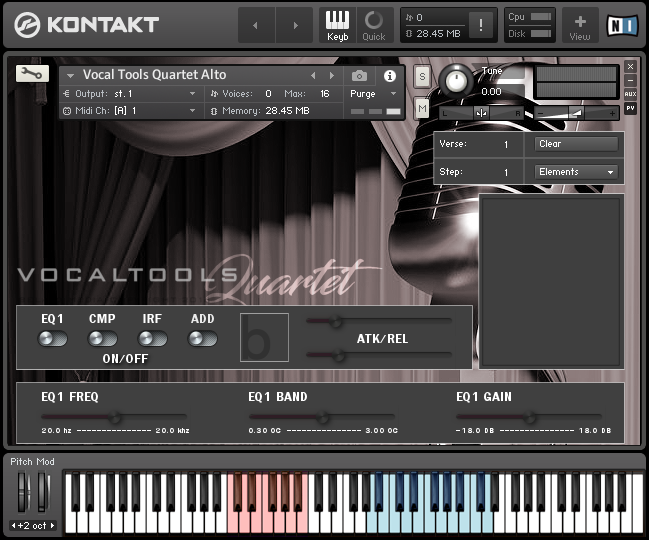The image size is (649, 540).
Task: Click the Pitch wheel
Action: (23, 492)
